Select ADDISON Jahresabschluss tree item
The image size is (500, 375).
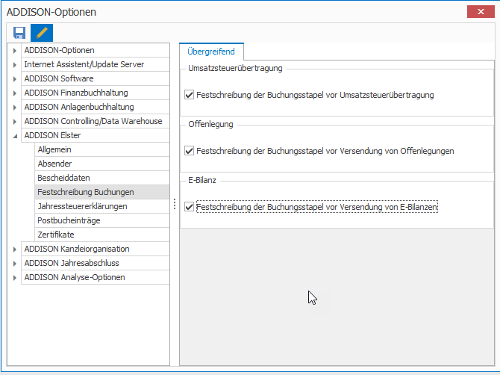coord(95,263)
